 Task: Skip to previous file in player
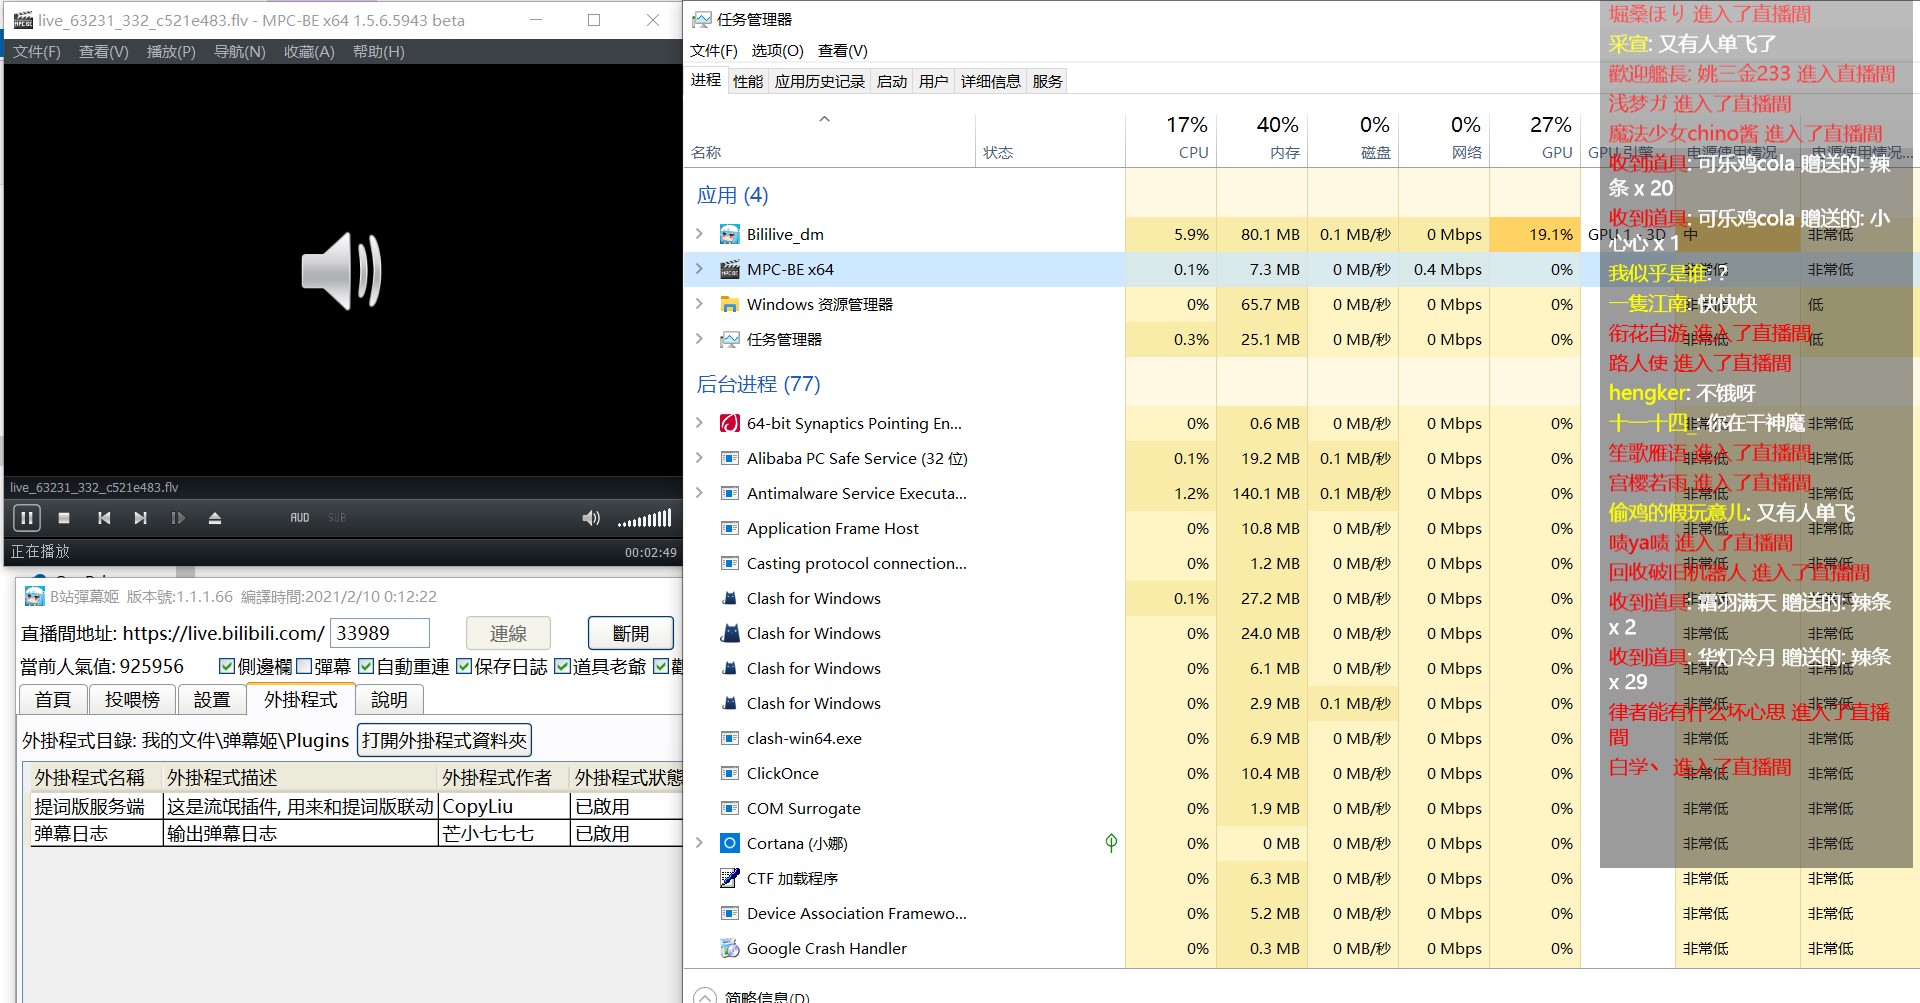(x=104, y=518)
